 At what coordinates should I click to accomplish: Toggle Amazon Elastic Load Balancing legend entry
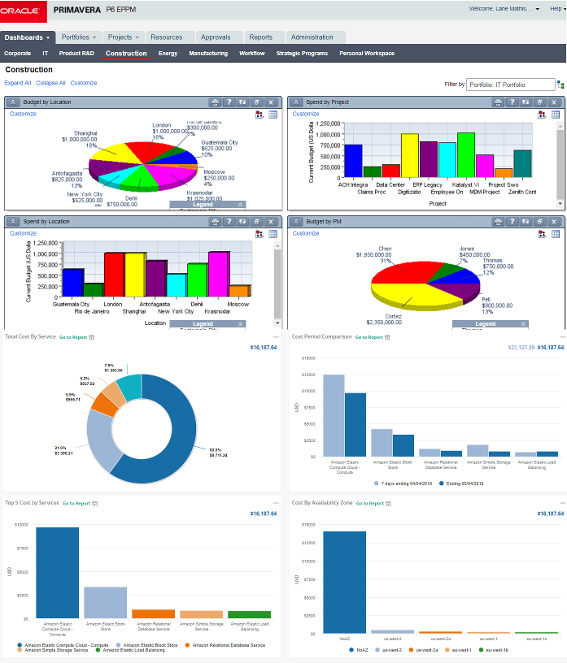tap(130, 650)
